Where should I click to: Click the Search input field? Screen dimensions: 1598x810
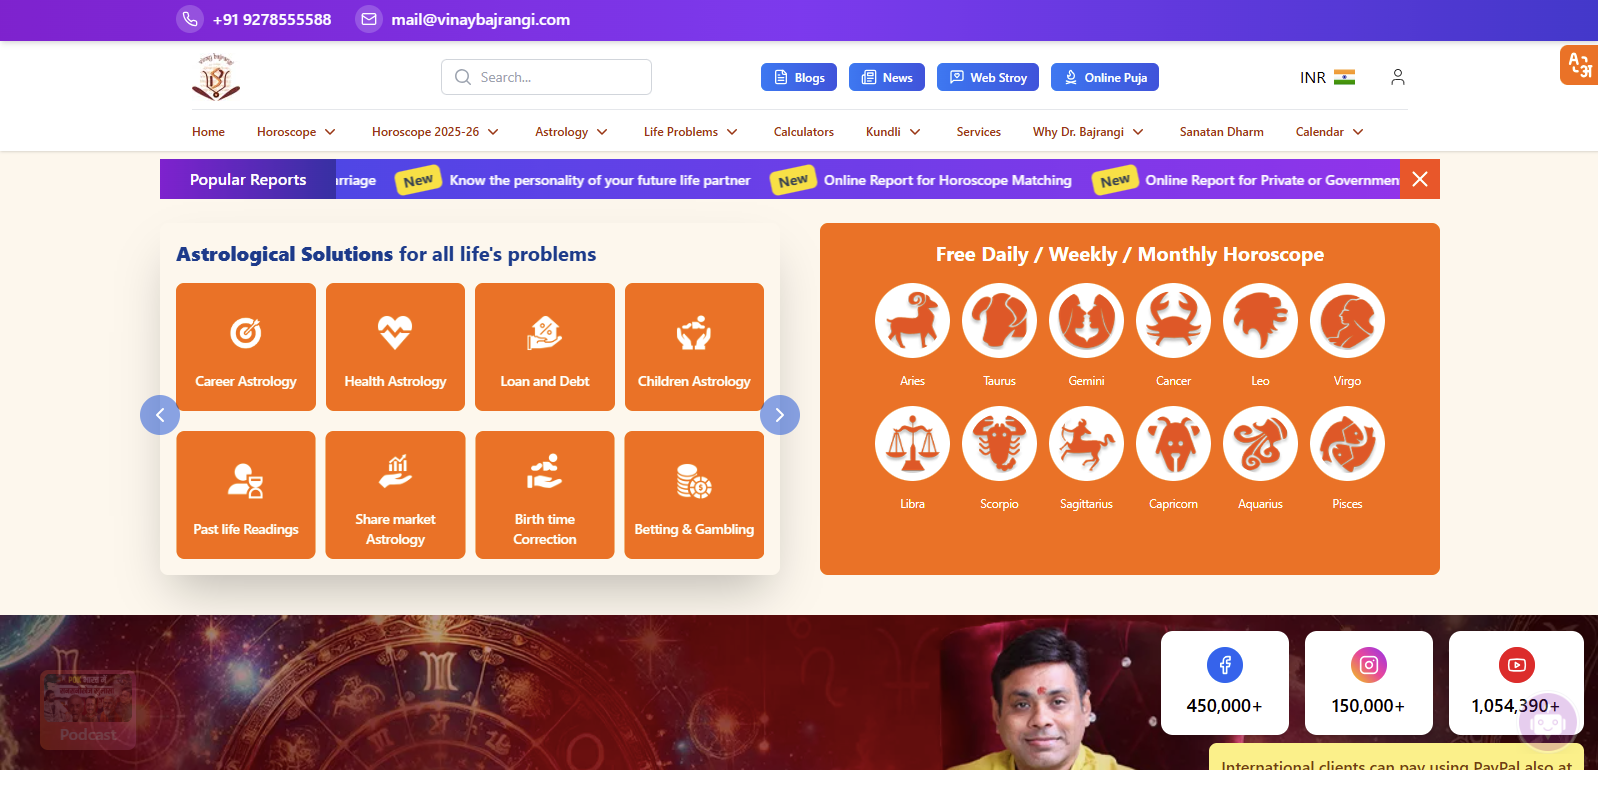[x=546, y=77]
